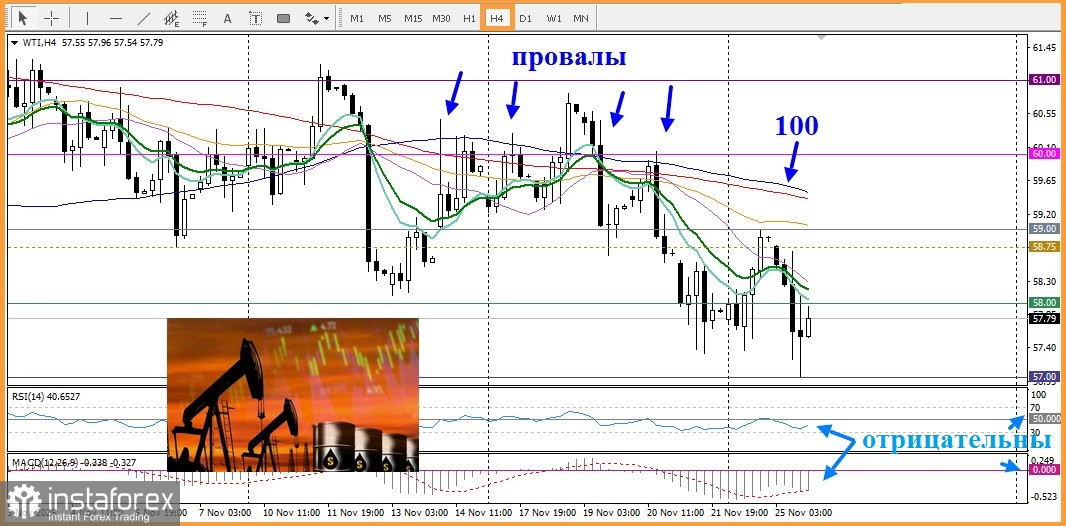This screenshot has height=526, width=1066.
Task: Click the 61.45 price scale value
Action: [x=1045, y=48]
